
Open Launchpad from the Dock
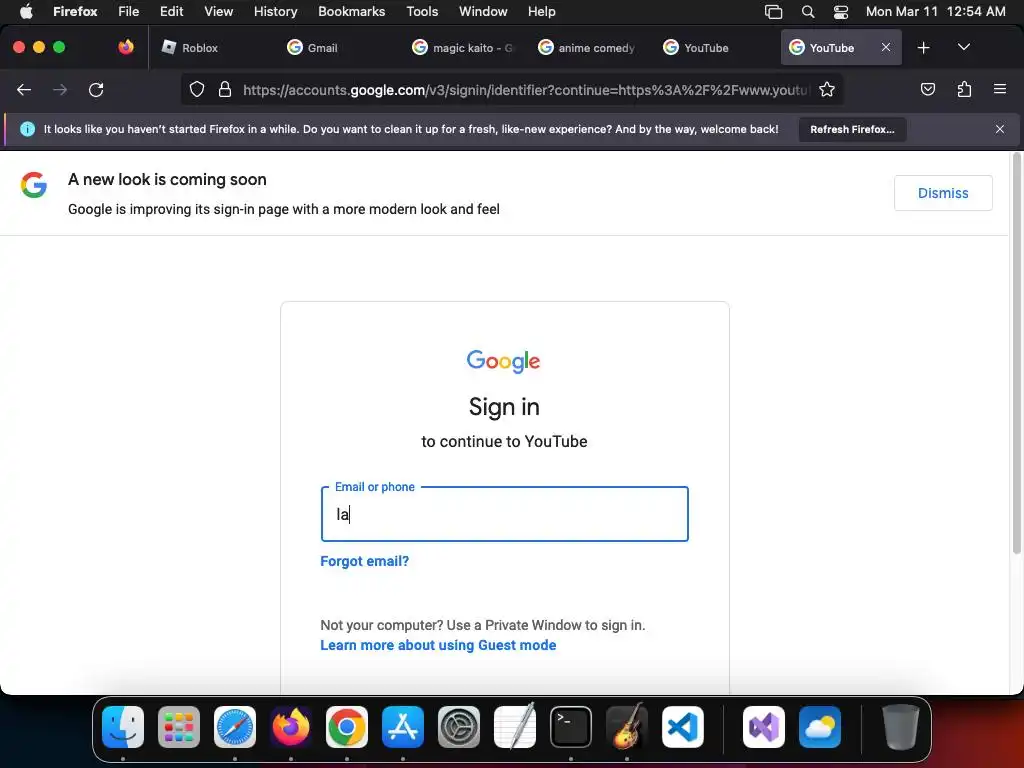[x=179, y=727]
